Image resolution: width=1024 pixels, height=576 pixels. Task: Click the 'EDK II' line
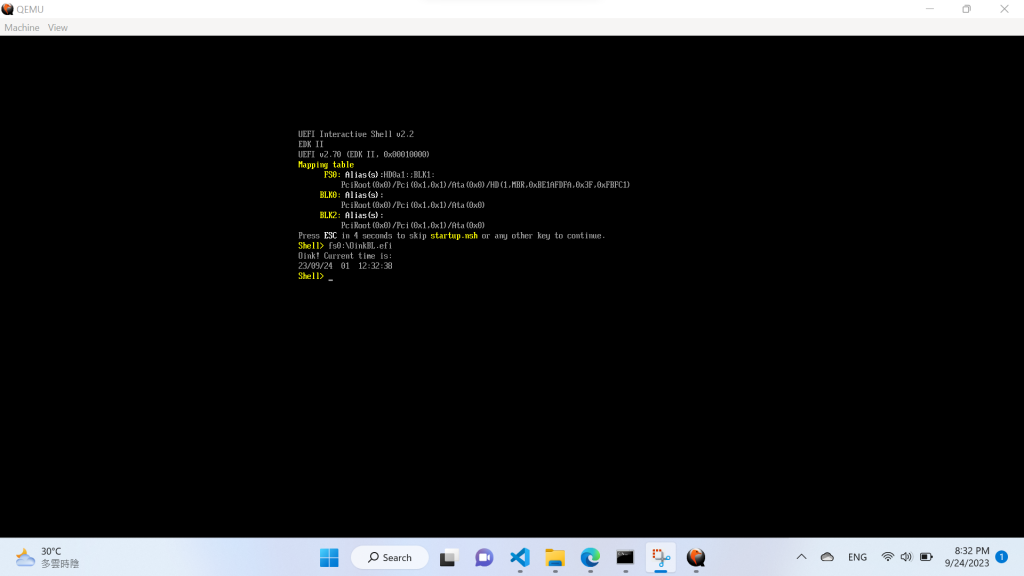[310, 144]
